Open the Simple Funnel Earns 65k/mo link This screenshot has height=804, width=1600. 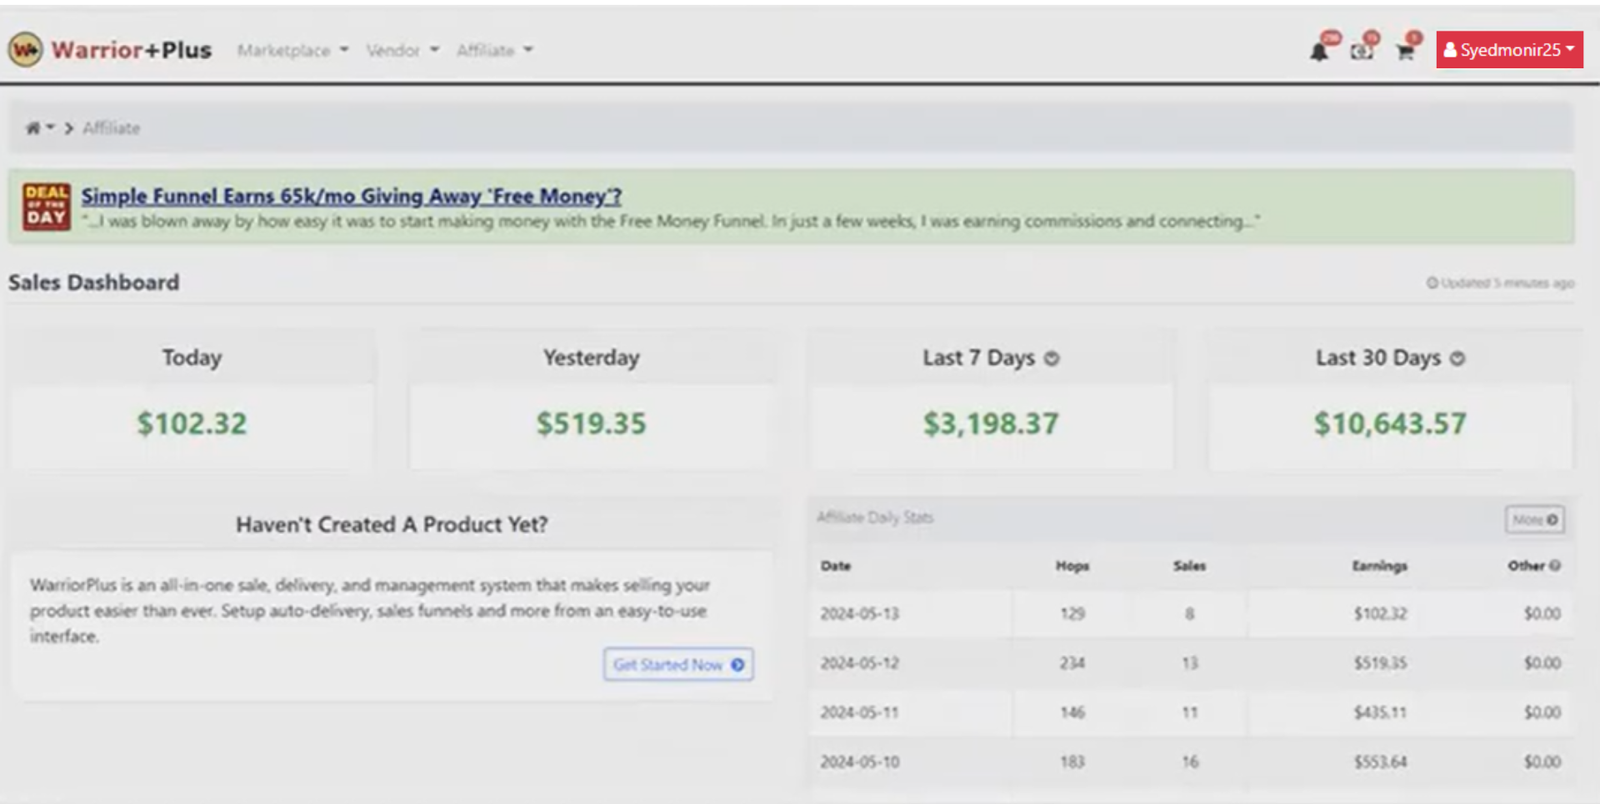pyautogui.click(x=351, y=196)
